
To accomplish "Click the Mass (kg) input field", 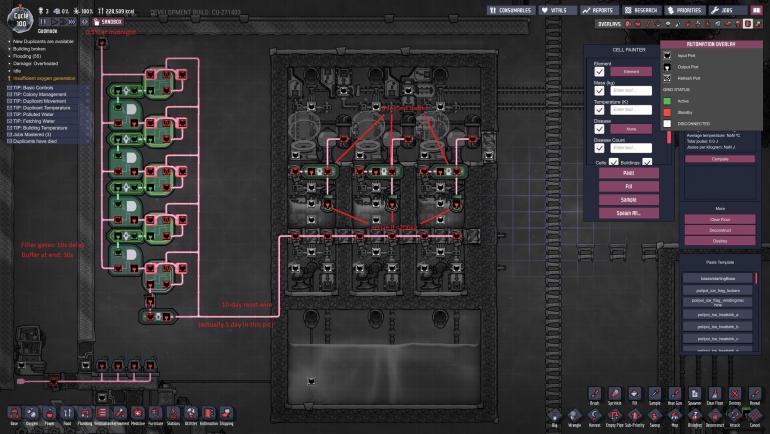I will (631, 91).
